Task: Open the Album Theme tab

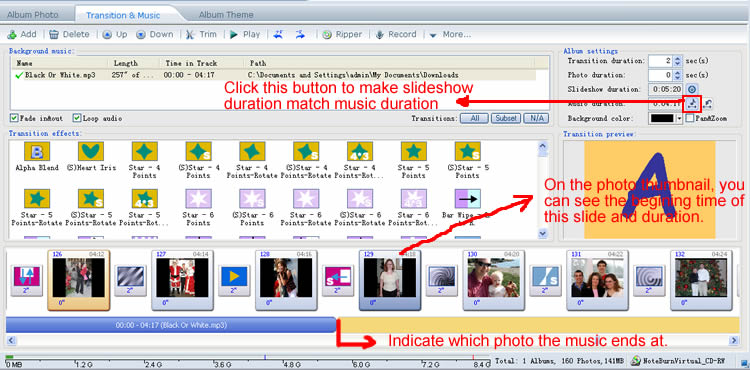Action: pos(226,15)
